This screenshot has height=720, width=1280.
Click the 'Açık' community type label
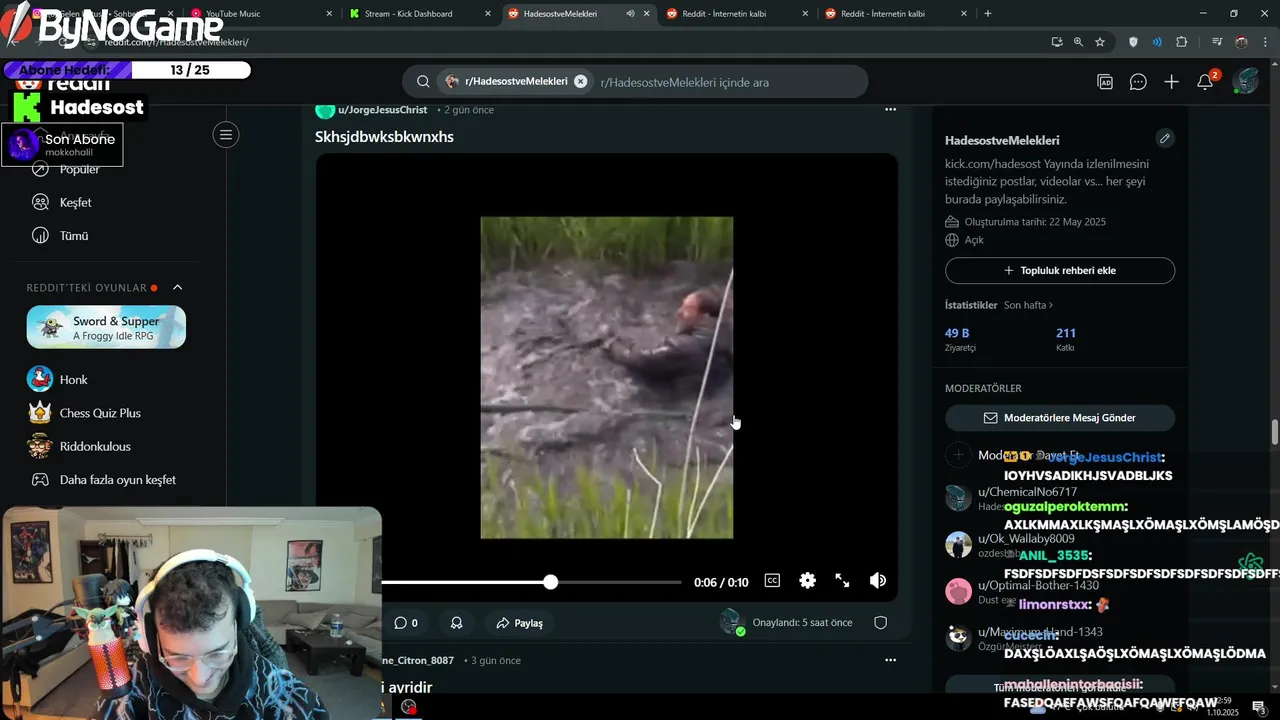point(974,241)
